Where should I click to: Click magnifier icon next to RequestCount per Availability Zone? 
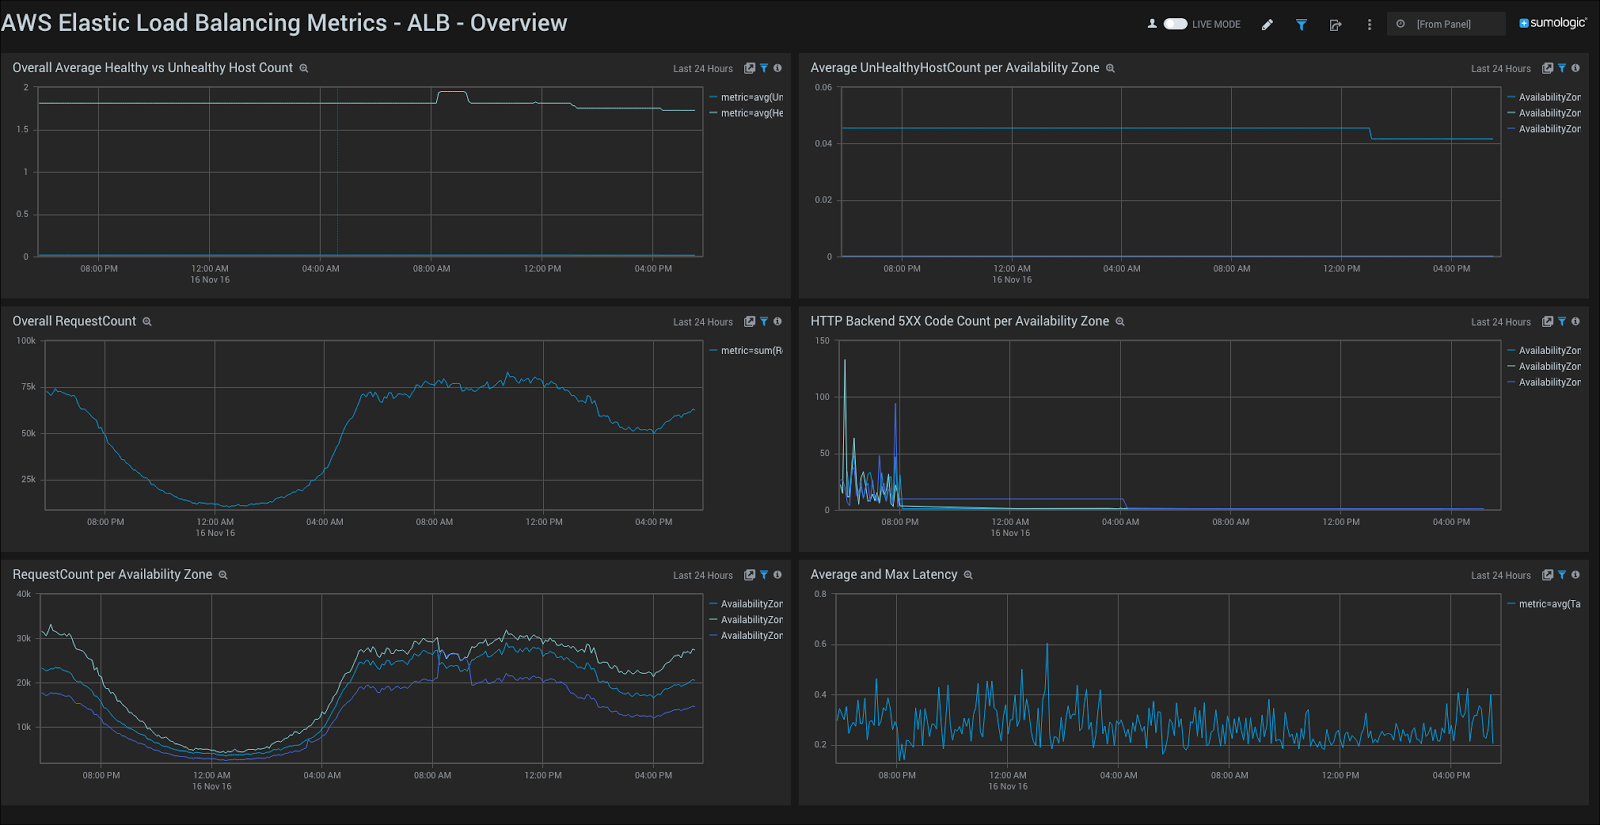(x=223, y=575)
